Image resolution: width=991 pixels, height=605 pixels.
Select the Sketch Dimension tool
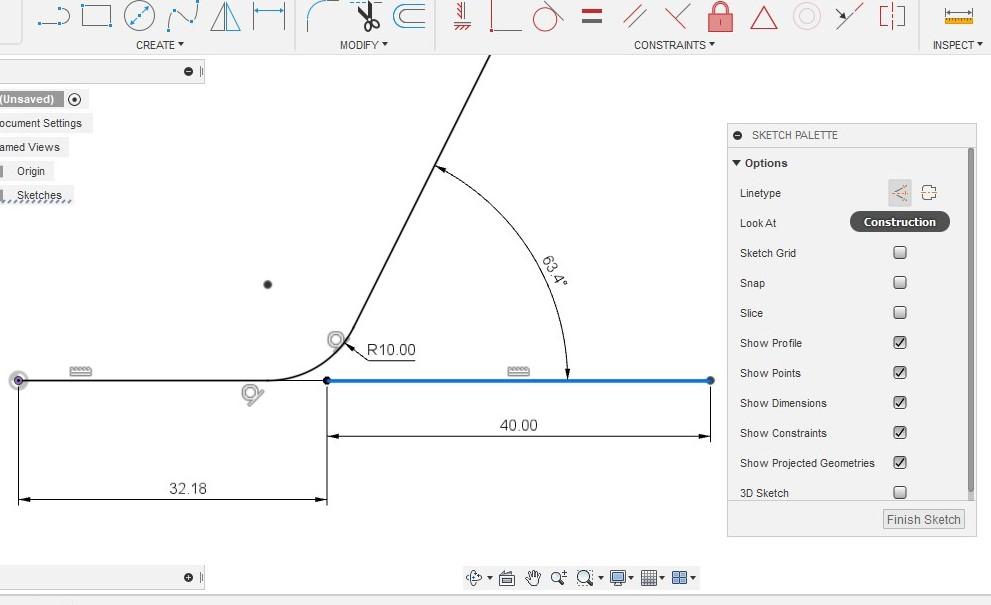[269, 16]
